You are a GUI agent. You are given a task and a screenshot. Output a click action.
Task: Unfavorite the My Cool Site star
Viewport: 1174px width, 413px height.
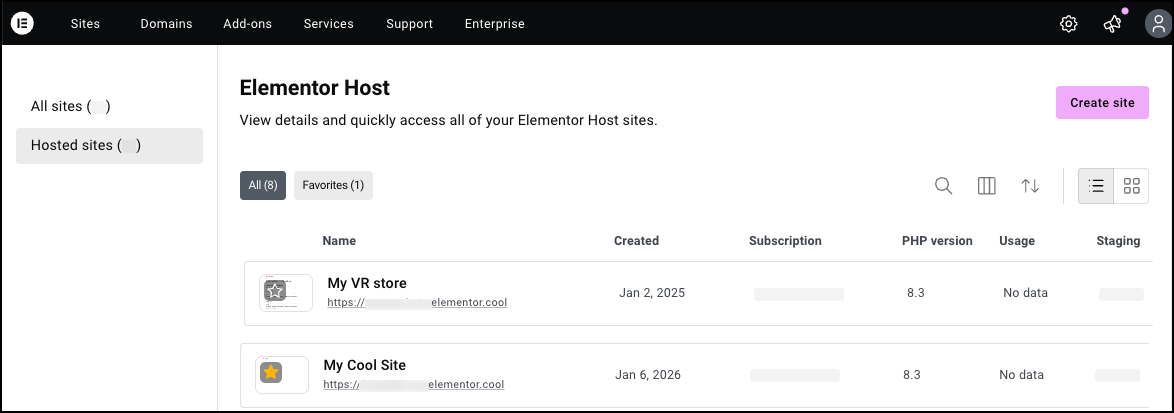[x=271, y=373]
